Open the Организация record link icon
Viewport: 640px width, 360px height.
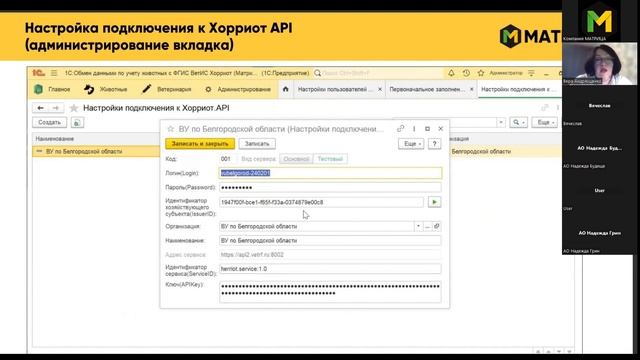(x=436, y=226)
